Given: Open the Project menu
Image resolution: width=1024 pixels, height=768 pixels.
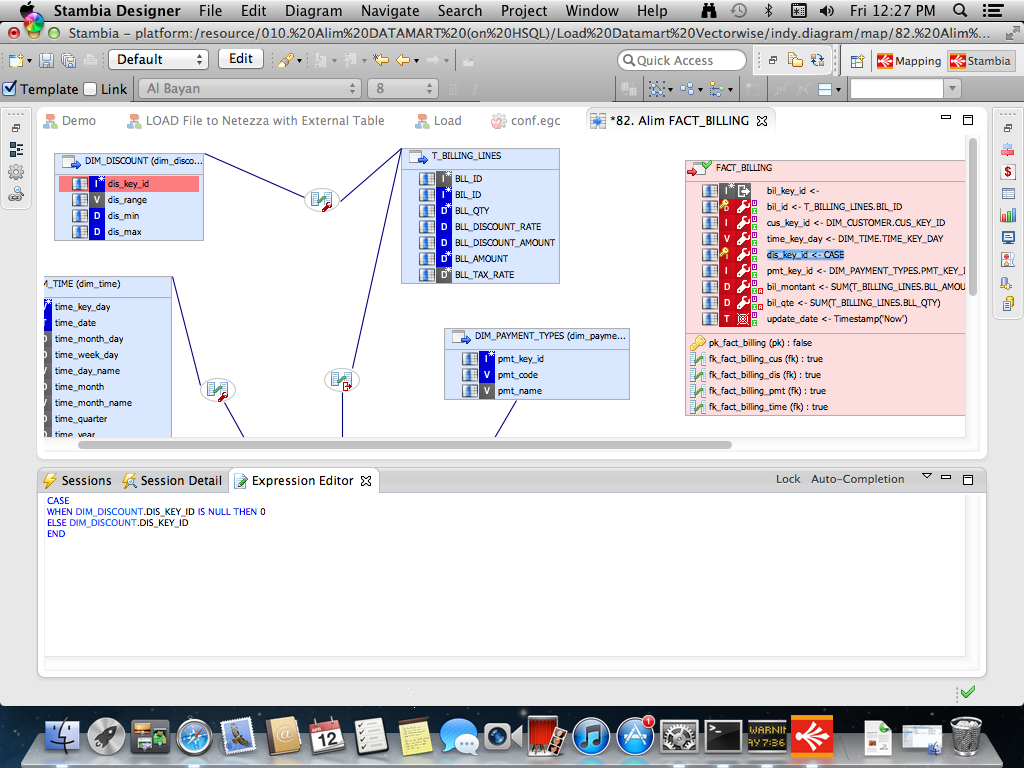Looking at the screenshot, I should [x=524, y=10].
